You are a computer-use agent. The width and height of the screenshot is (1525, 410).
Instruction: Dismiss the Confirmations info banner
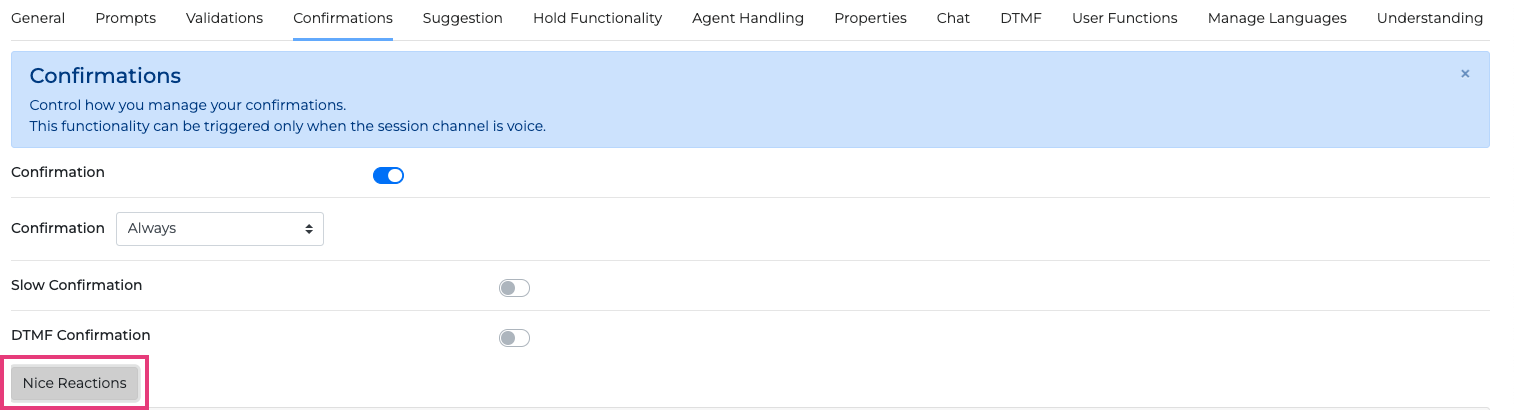pos(1465,74)
